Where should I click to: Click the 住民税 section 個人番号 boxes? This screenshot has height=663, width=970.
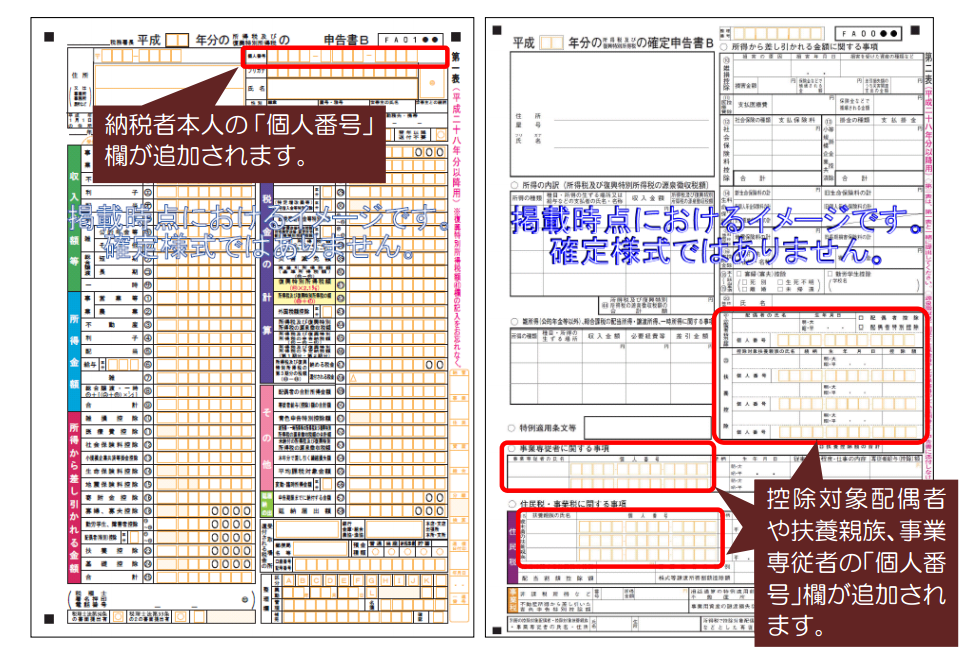click(649, 541)
